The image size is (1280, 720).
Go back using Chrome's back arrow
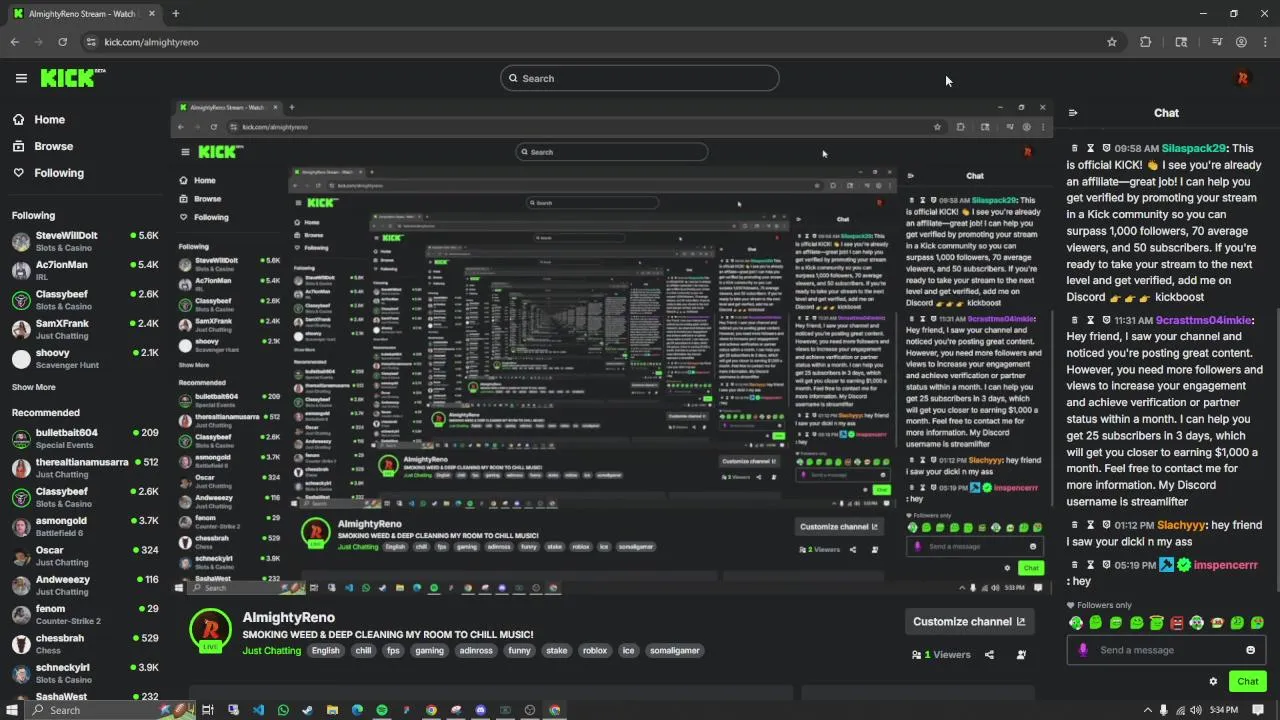tap(14, 42)
